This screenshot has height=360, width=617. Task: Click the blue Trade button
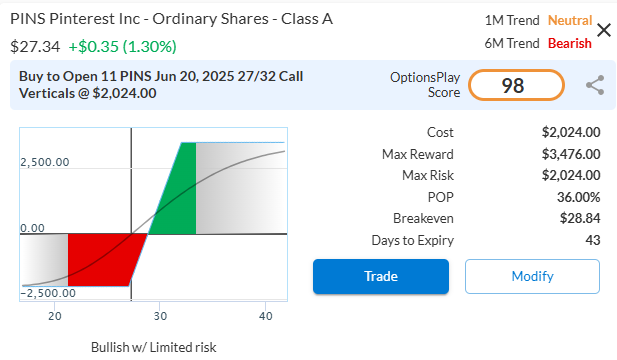coord(381,276)
